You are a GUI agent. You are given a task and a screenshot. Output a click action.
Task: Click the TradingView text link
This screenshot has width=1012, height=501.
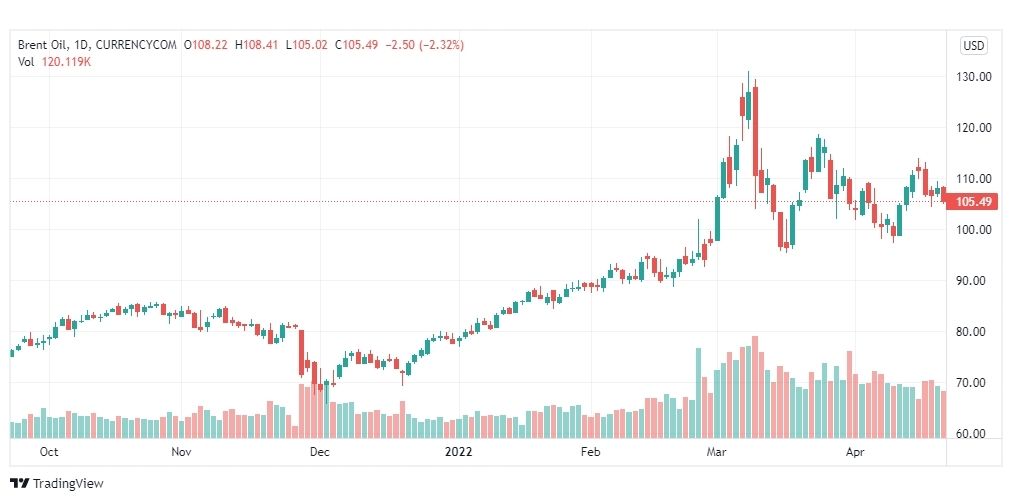[68, 484]
